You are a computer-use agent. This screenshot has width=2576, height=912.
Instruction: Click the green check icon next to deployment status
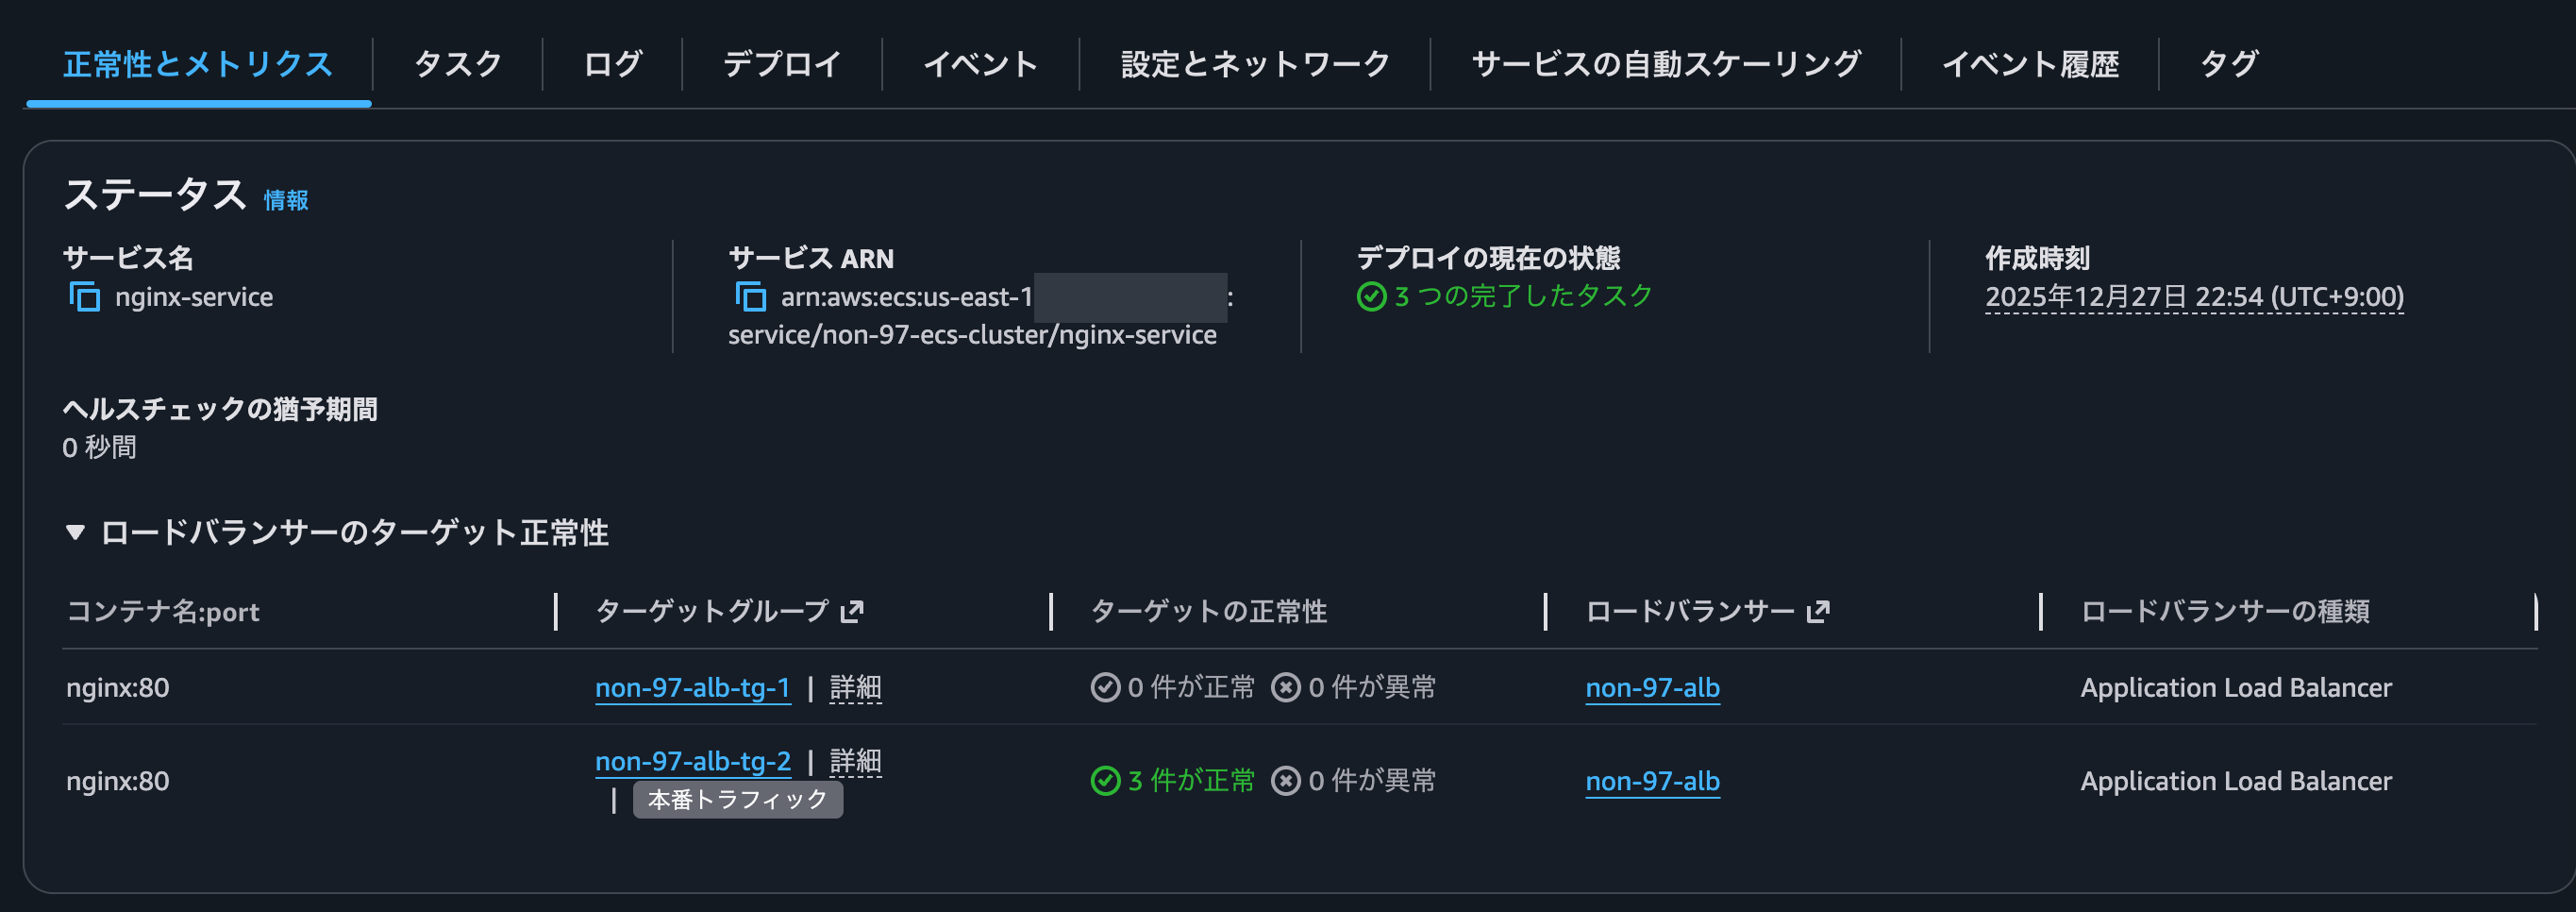[1375, 295]
